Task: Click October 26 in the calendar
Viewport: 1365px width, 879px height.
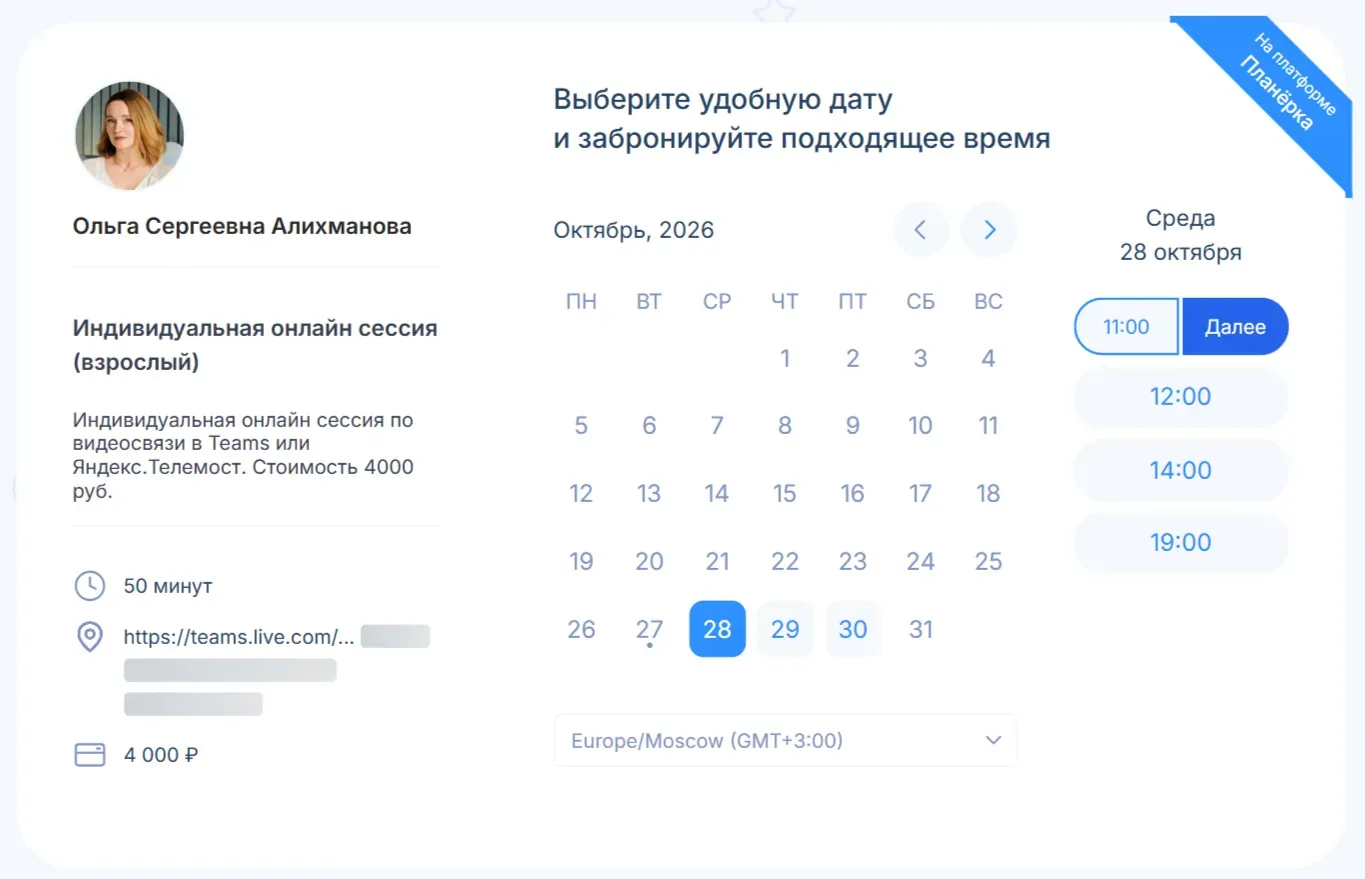Action: pyautogui.click(x=581, y=629)
